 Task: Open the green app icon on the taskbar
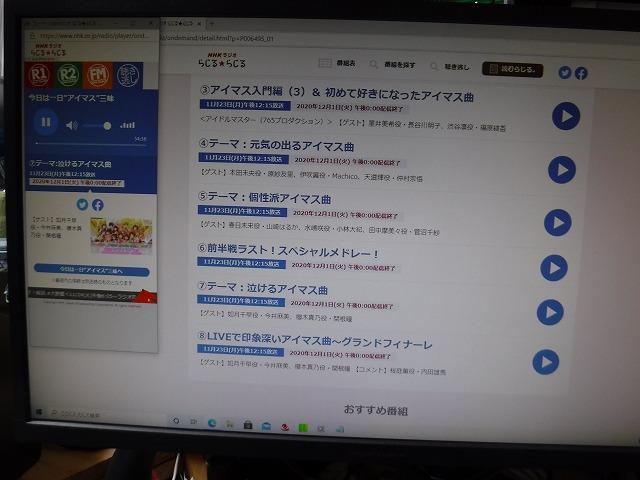point(303,428)
